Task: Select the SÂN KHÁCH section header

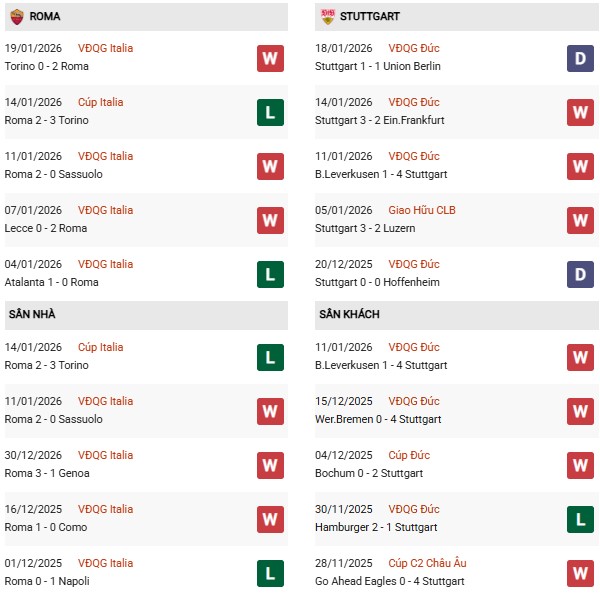Action: pyautogui.click(x=349, y=314)
